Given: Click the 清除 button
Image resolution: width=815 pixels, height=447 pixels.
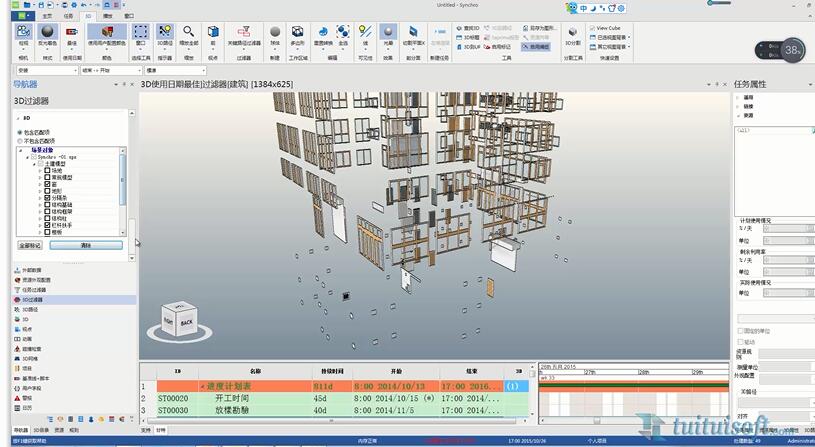Looking at the screenshot, I should click(x=86, y=244).
